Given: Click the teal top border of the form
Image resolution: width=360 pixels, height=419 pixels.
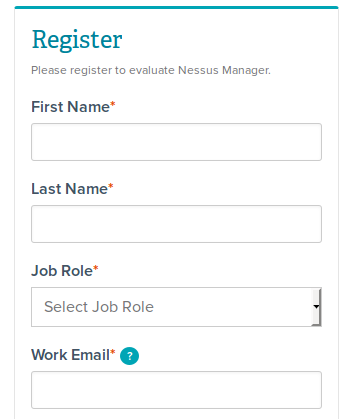Looking at the screenshot, I should pyautogui.click(x=176, y=7).
